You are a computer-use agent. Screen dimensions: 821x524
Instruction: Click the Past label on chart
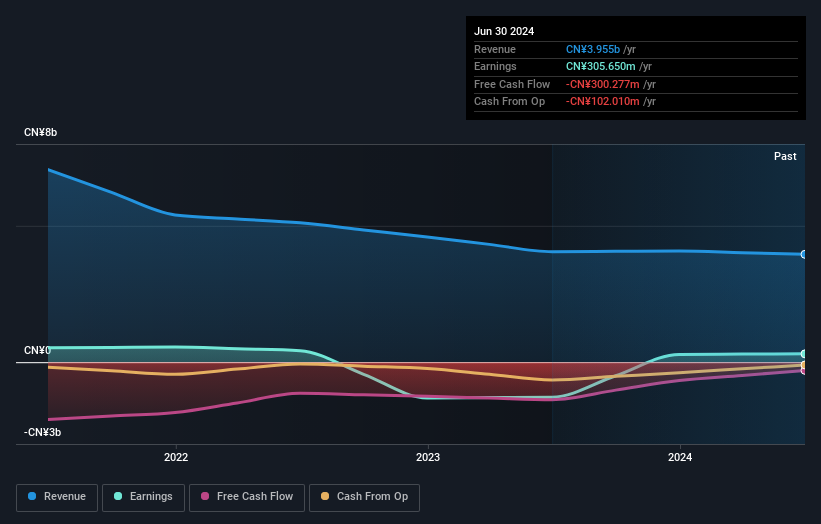[785, 156]
